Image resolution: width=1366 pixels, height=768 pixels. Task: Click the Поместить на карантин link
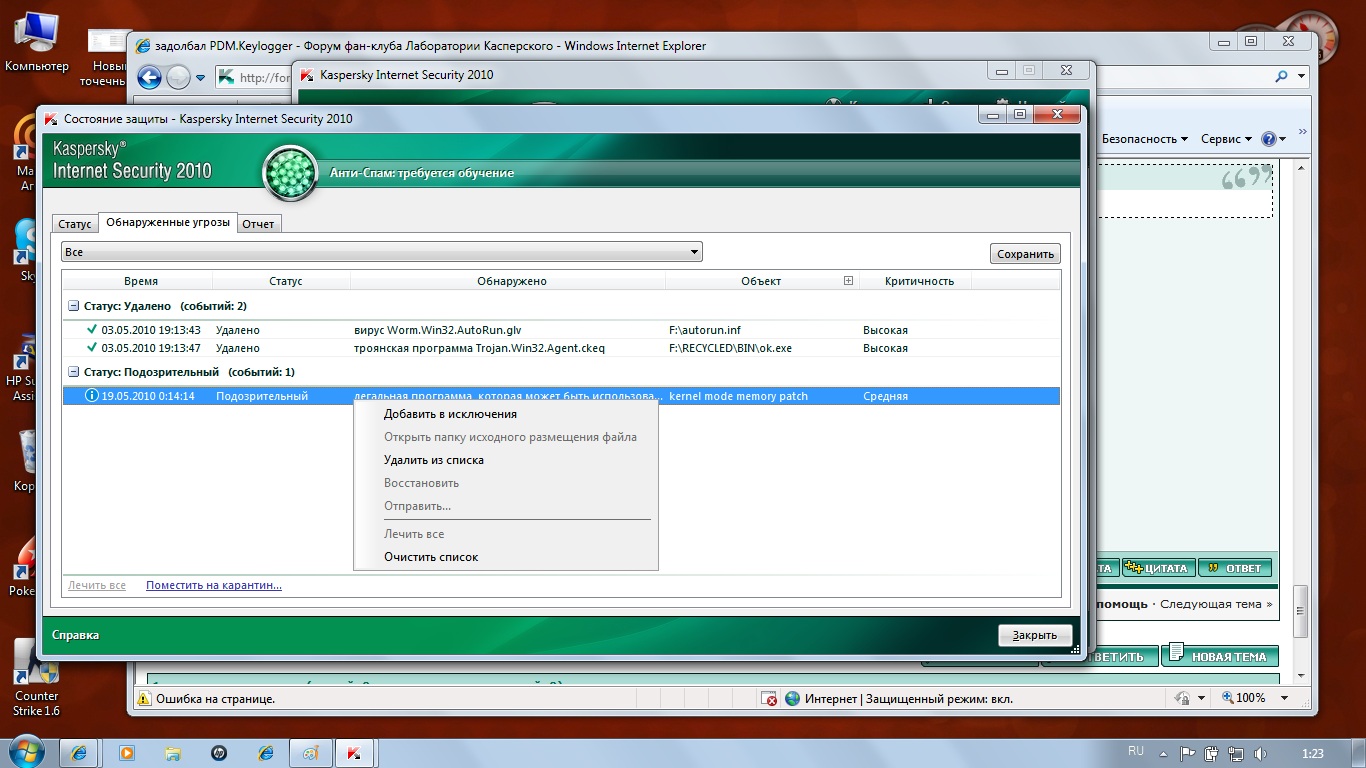pos(214,585)
